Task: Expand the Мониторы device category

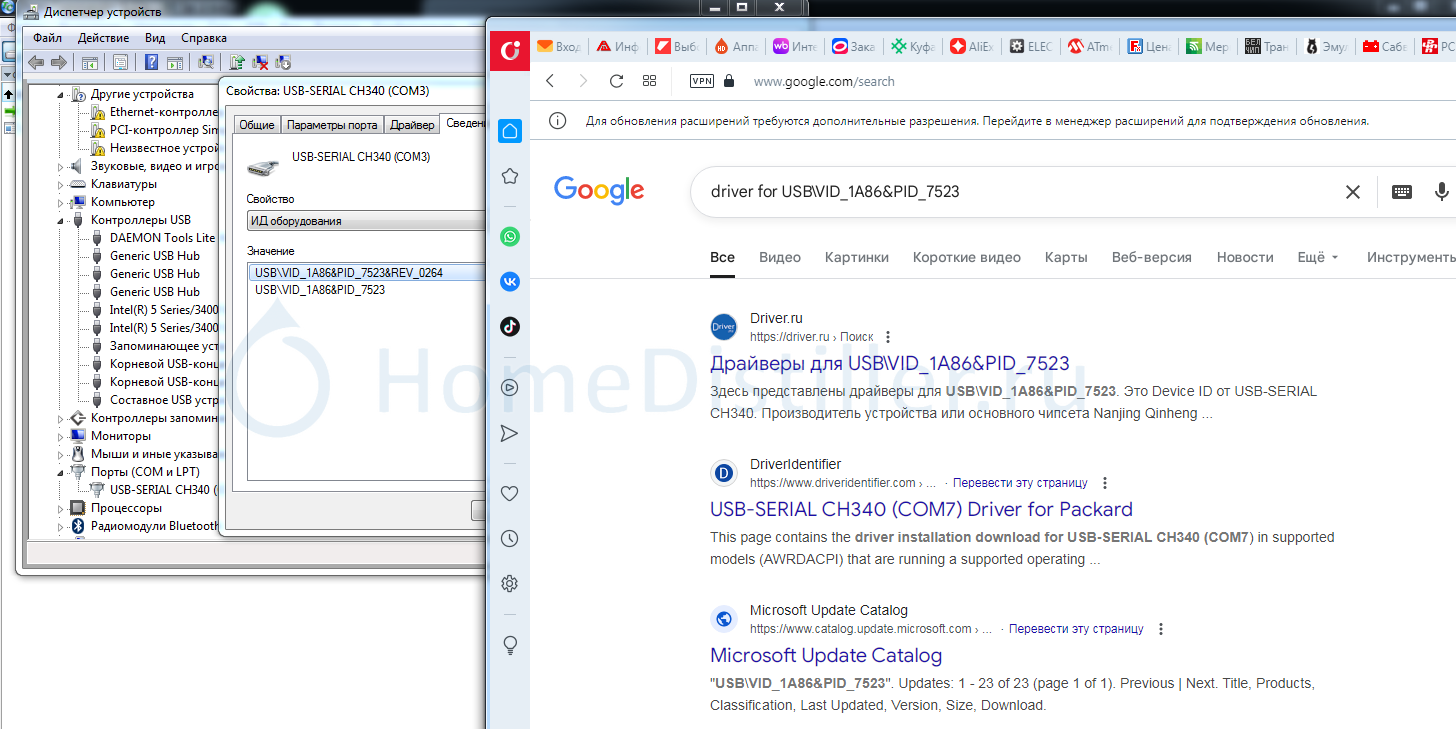Action: click(x=61, y=436)
